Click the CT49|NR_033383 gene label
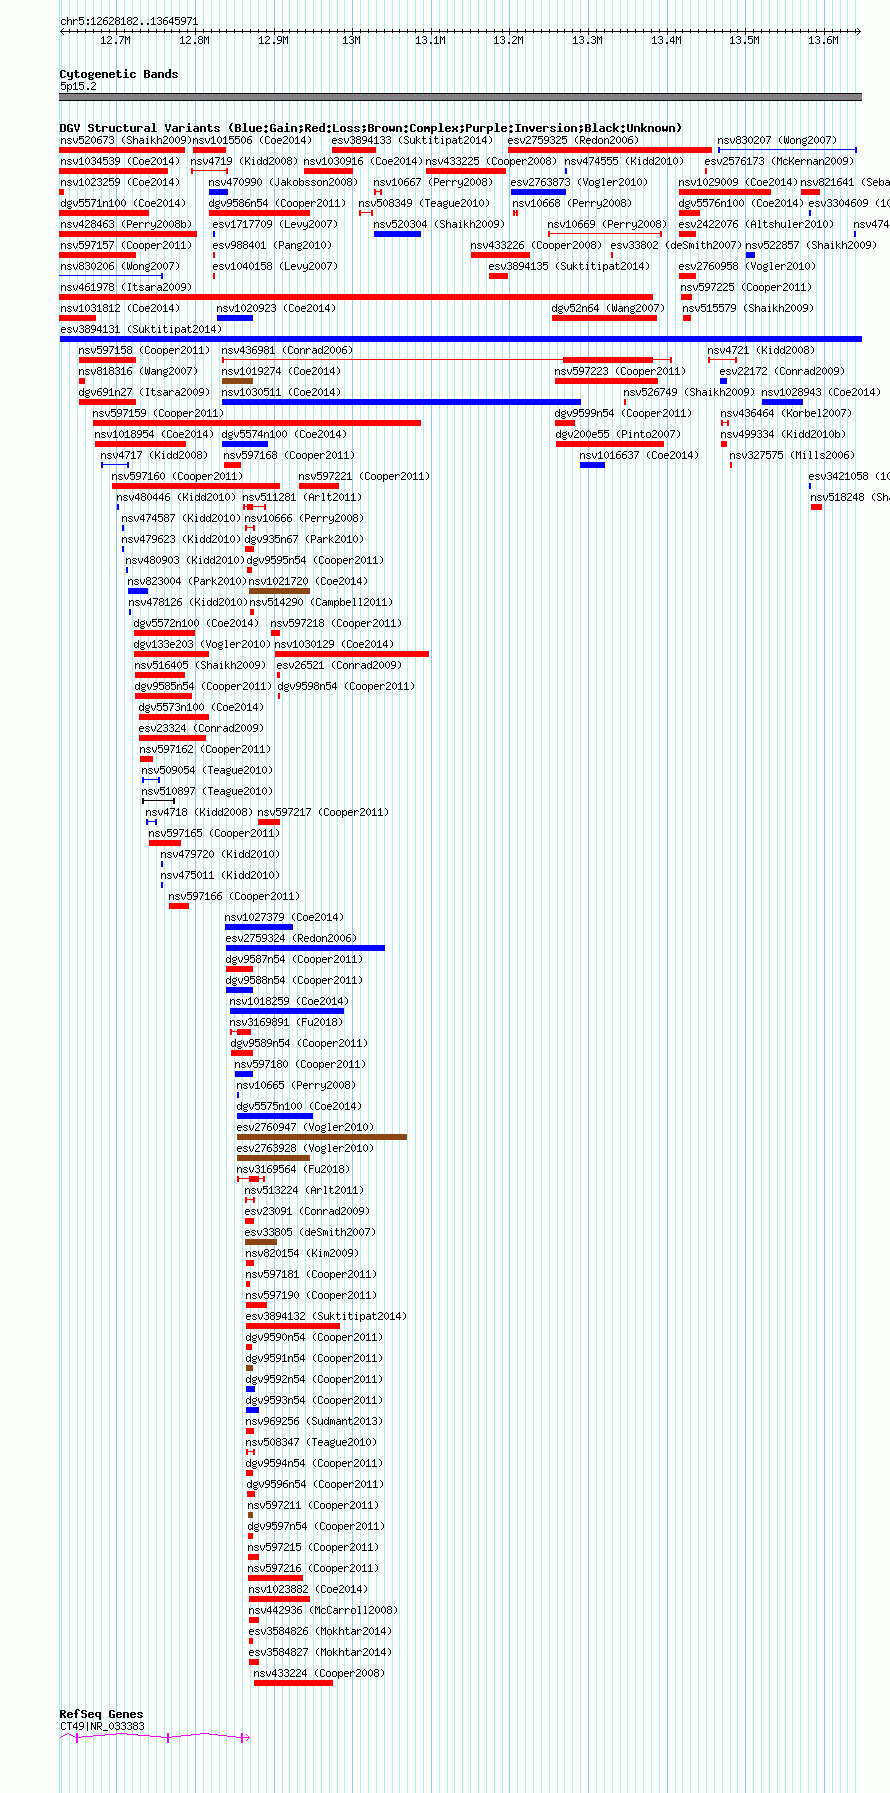This screenshot has width=890, height=1793. pyautogui.click(x=102, y=1726)
